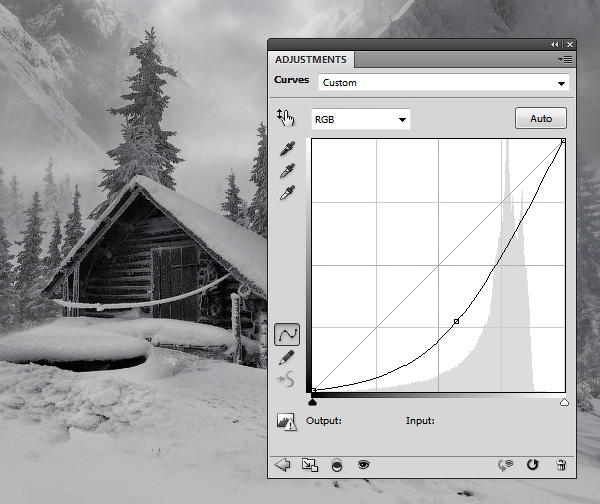This screenshot has width=600, height=504.
Task: Click the white point input slider
Action: point(564,402)
